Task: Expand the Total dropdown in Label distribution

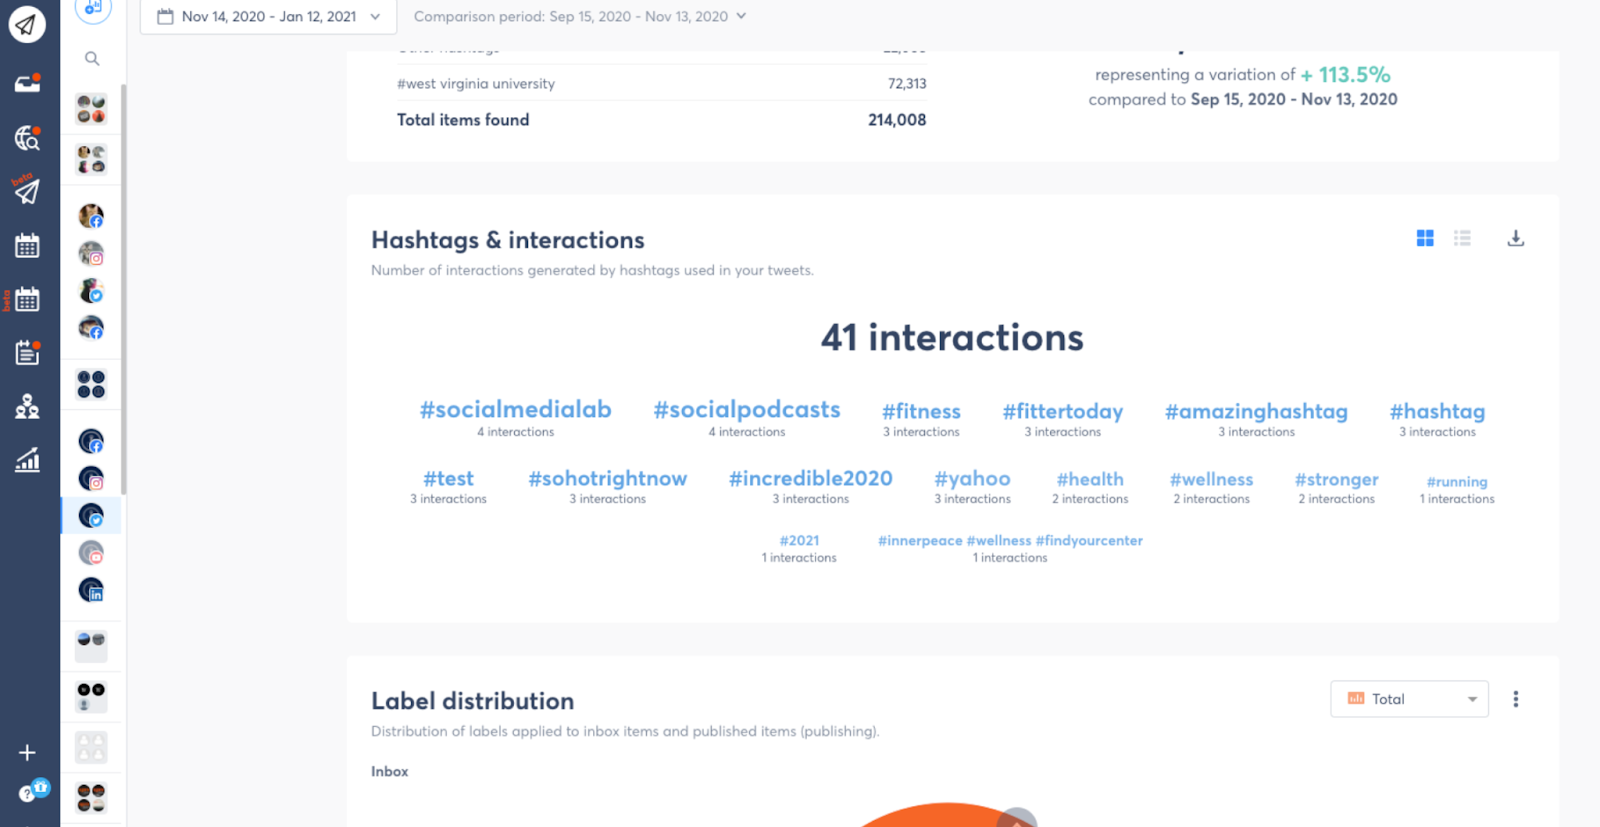Action: (1409, 699)
